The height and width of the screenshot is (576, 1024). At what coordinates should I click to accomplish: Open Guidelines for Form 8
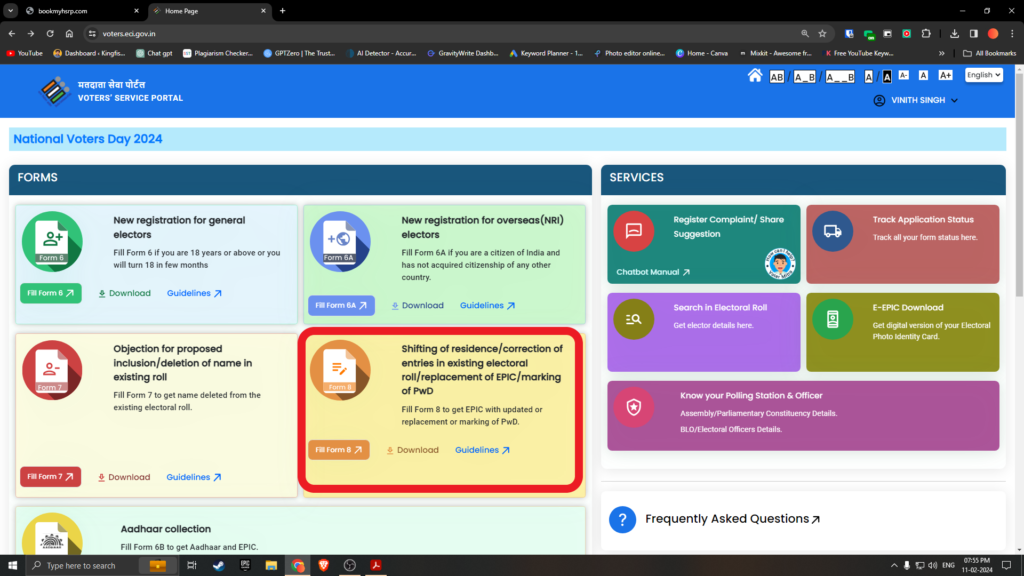click(x=483, y=450)
